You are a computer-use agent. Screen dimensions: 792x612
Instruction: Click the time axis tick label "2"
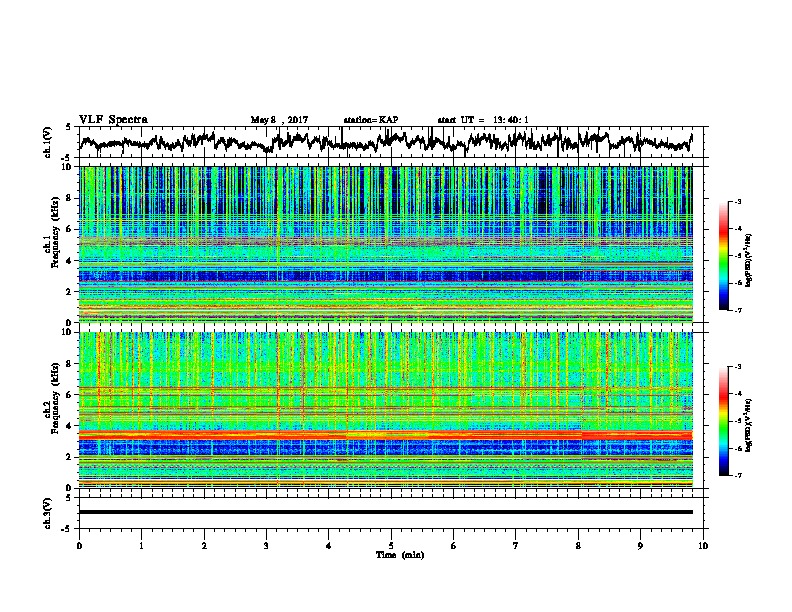click(x=204, y=546)
